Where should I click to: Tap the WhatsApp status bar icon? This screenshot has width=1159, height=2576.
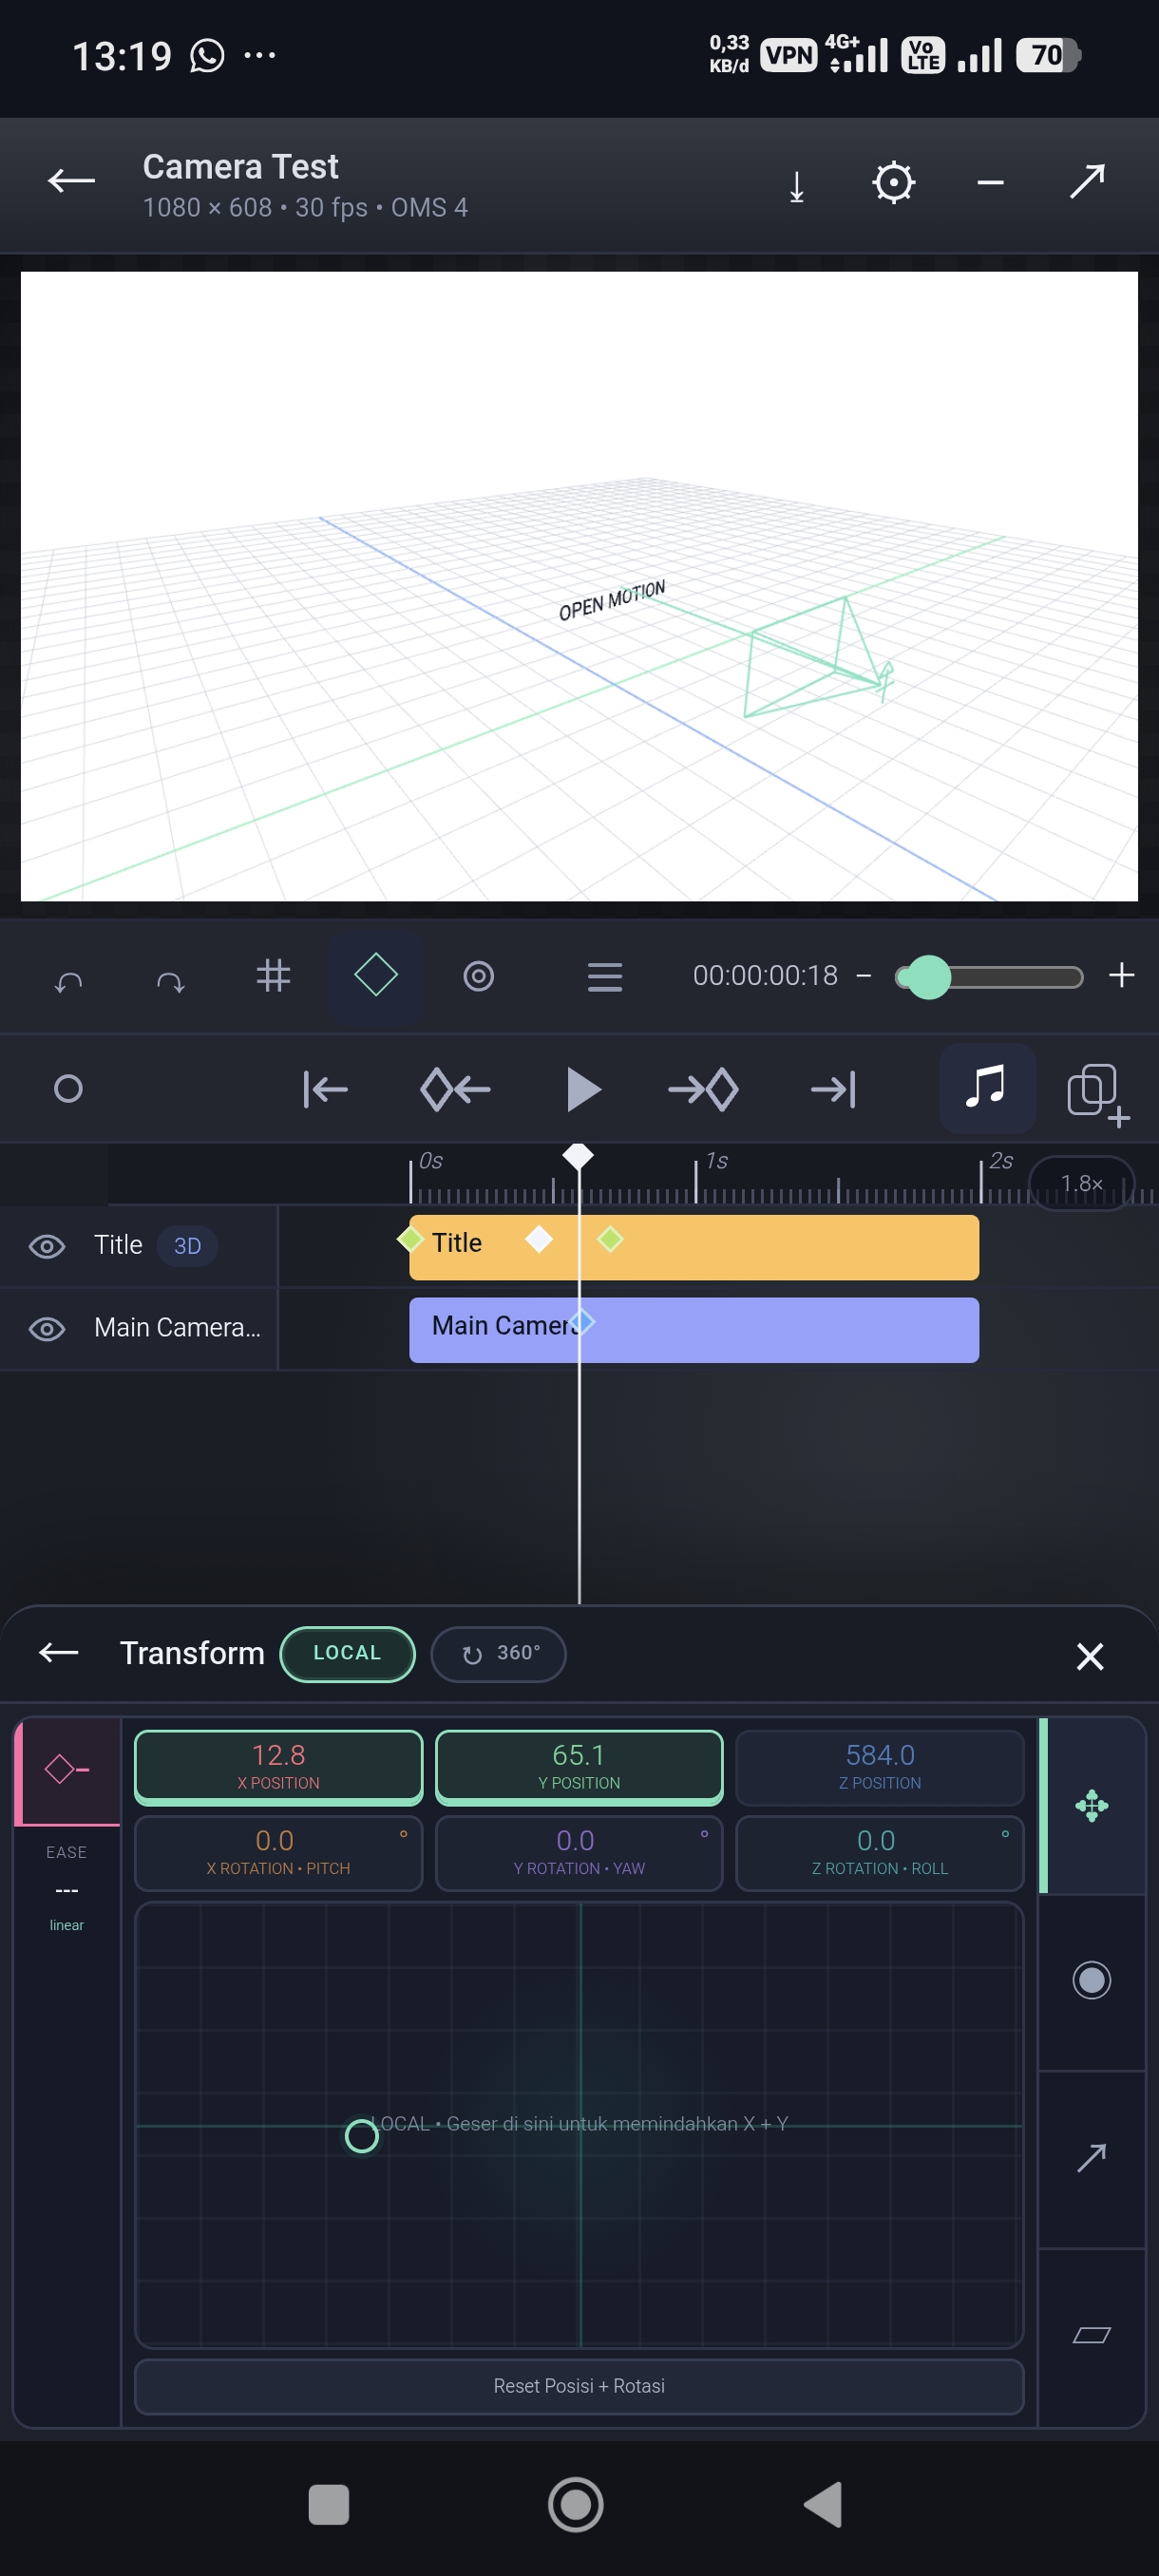(x=207, y=56)
